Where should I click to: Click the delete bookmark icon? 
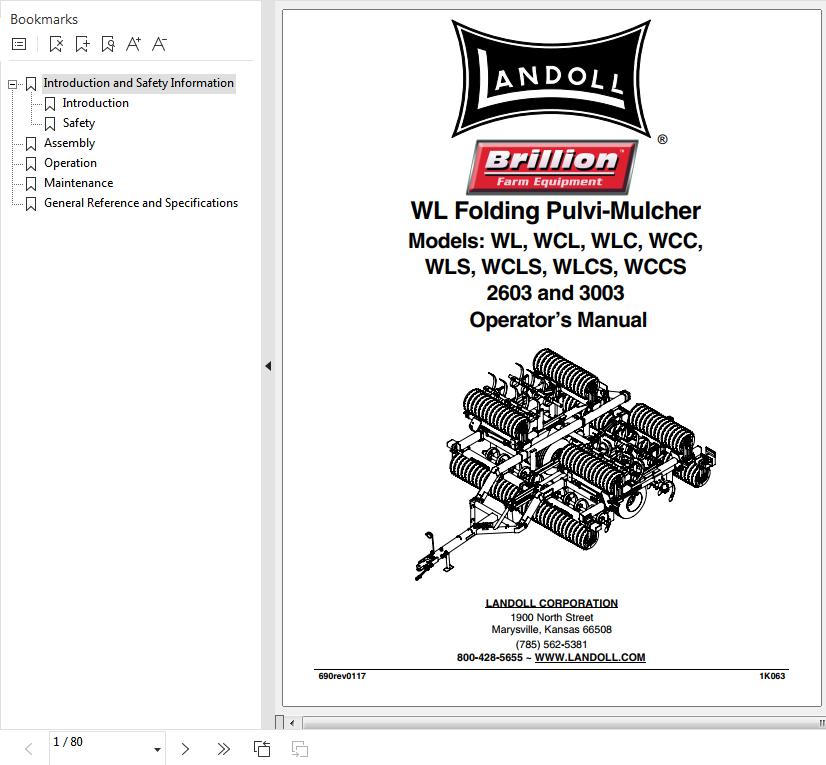pyautogui.click(x=56, y=44)
